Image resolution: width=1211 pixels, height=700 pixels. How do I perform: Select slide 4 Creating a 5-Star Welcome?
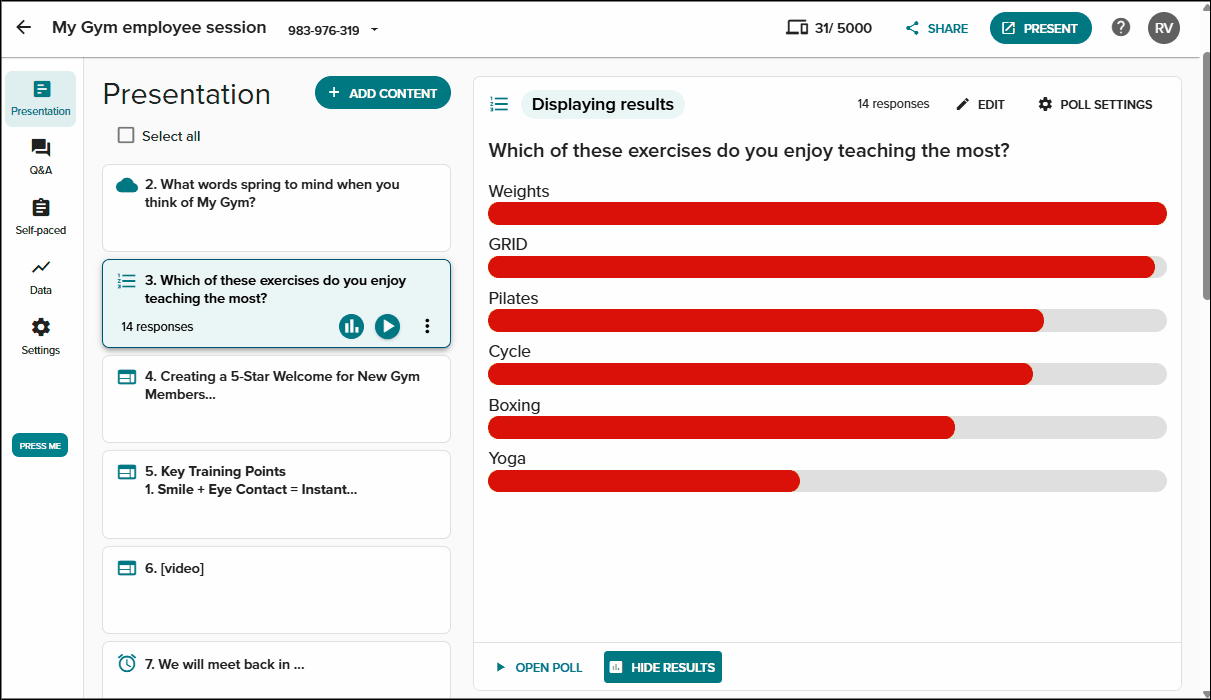[x=276, y=399]
